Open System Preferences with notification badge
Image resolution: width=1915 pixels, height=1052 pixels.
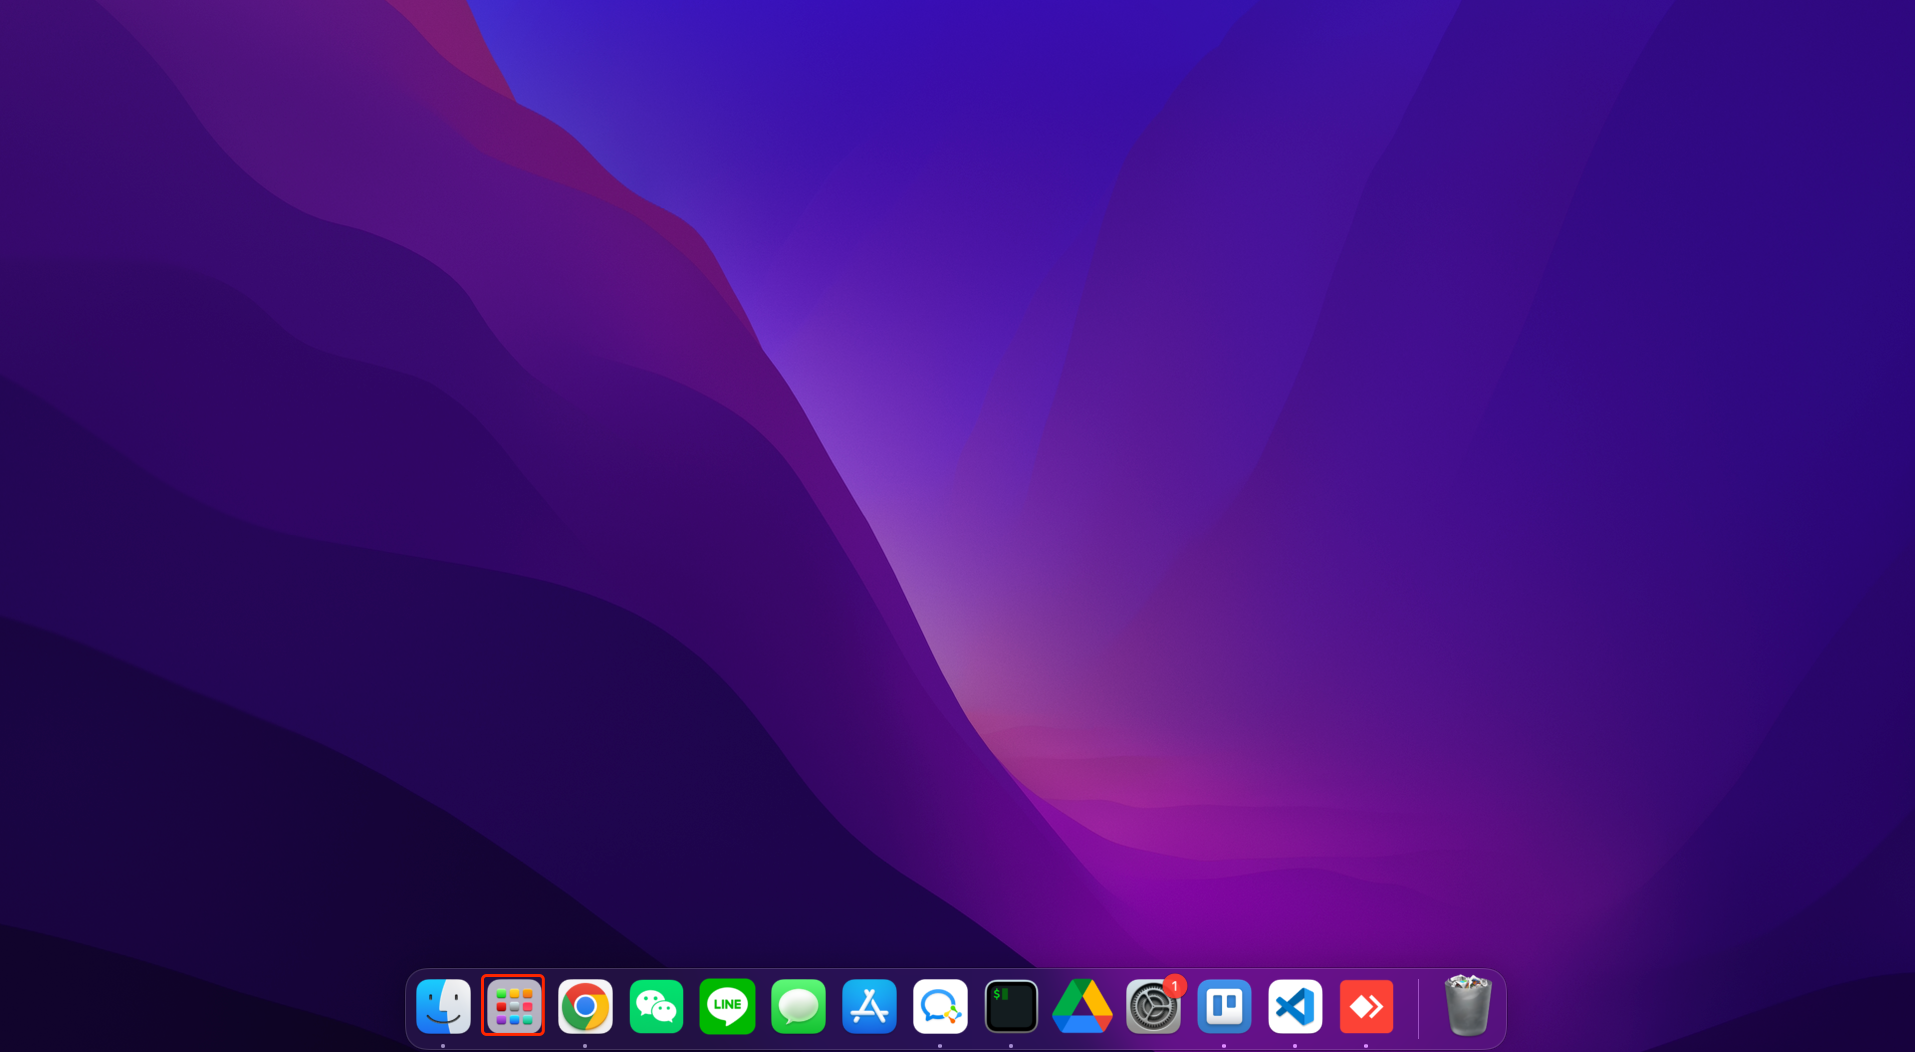point(1153,1006)
